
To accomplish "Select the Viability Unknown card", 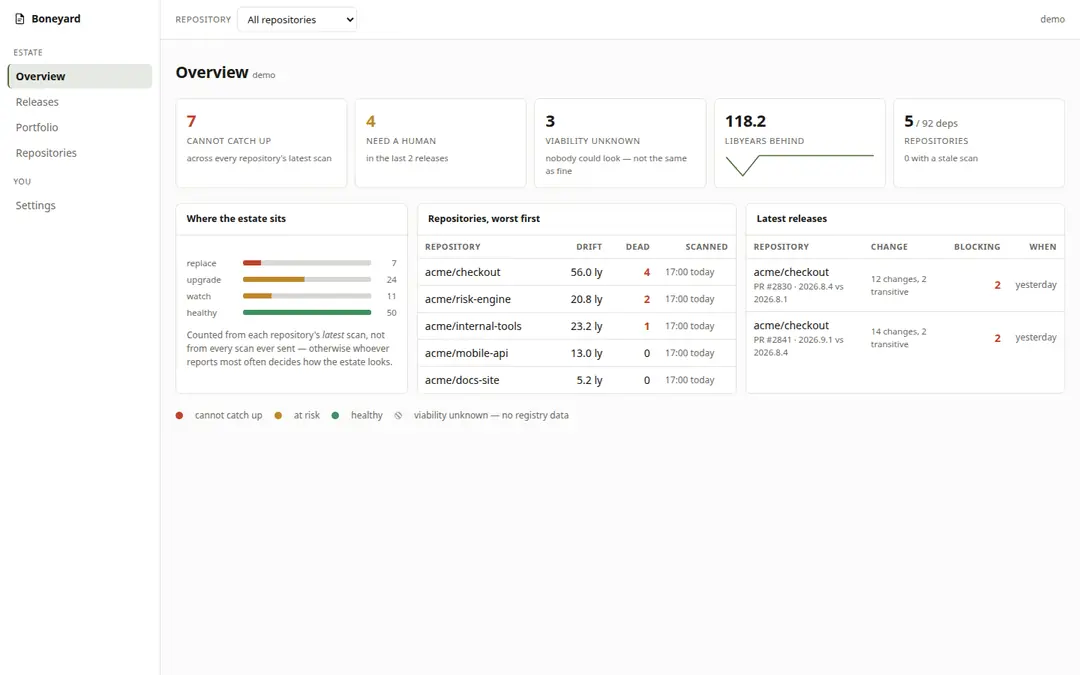I will [x=620, y=143].
